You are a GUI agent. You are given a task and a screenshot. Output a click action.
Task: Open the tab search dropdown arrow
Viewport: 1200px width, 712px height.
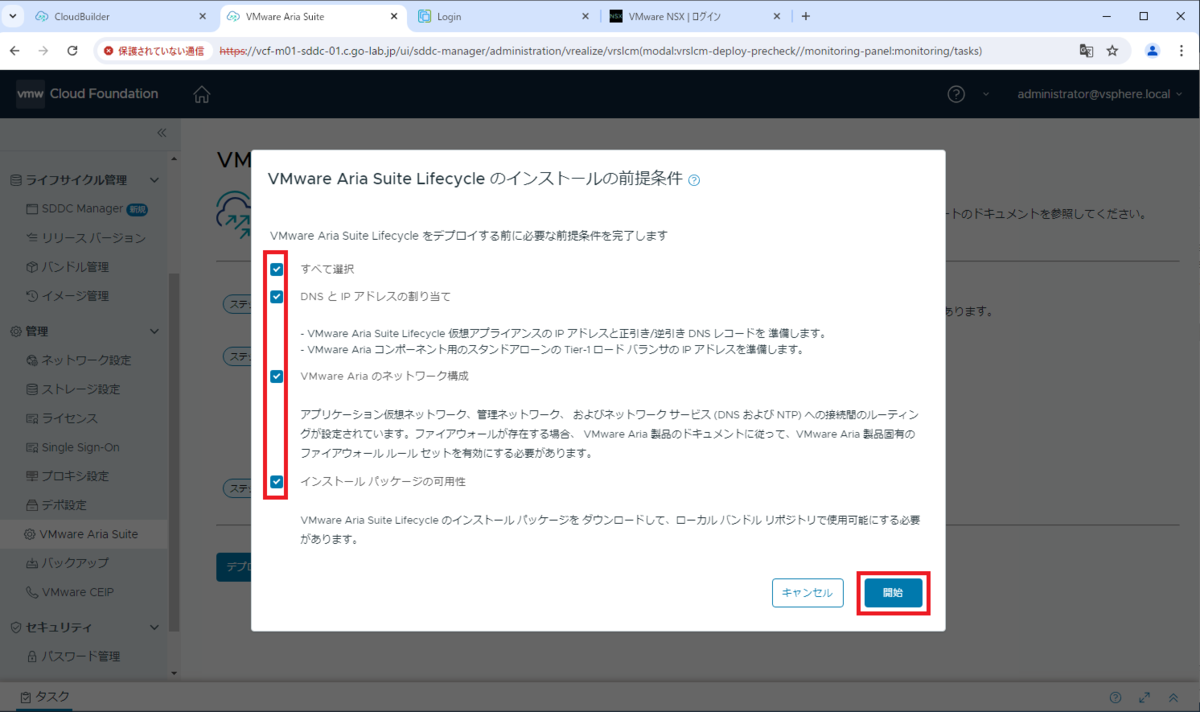click(13, 16)
